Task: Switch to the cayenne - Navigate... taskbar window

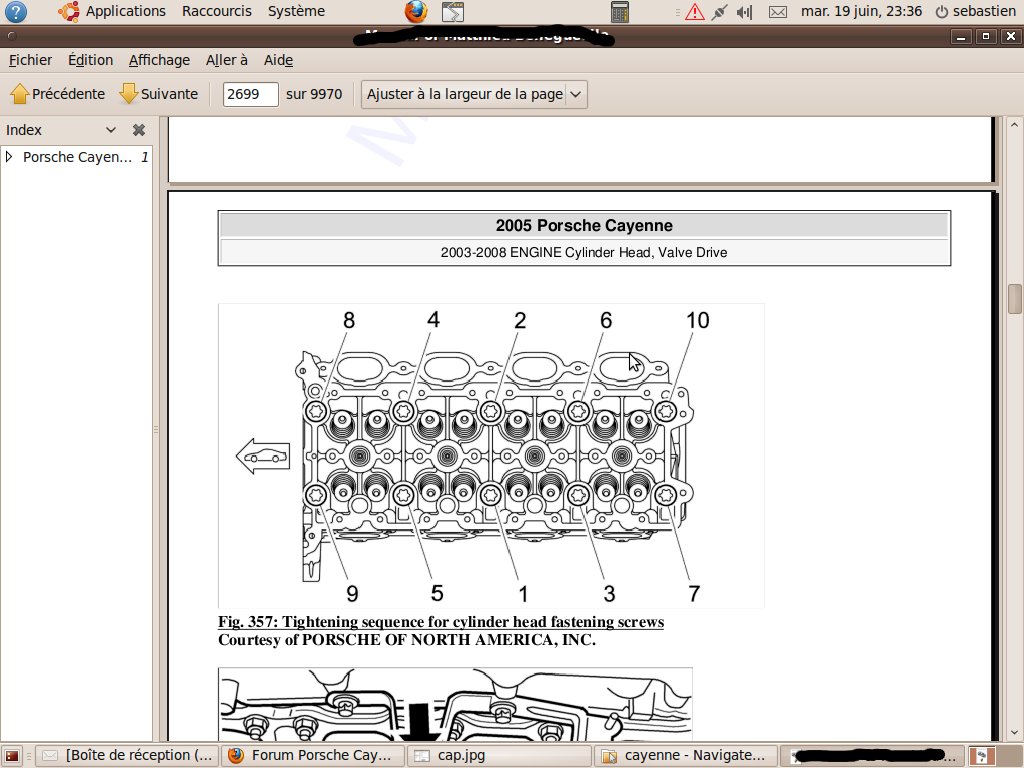Action: click(x=686, y=756)
